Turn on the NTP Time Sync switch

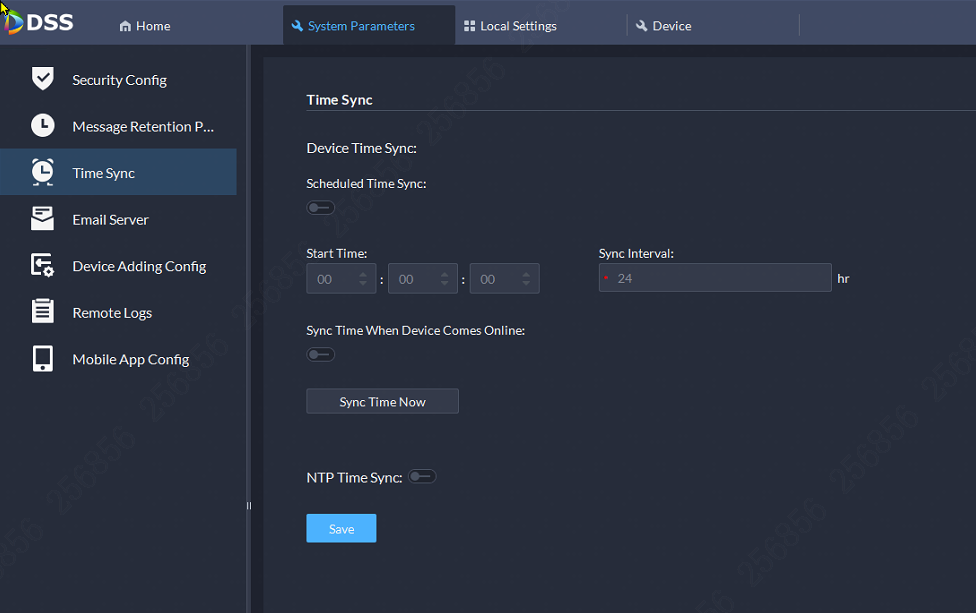[x=422, y=477]
